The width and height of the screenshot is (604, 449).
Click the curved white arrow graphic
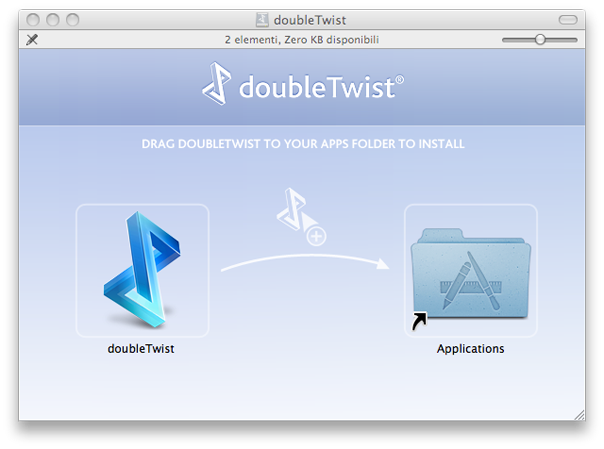point(300,260)
